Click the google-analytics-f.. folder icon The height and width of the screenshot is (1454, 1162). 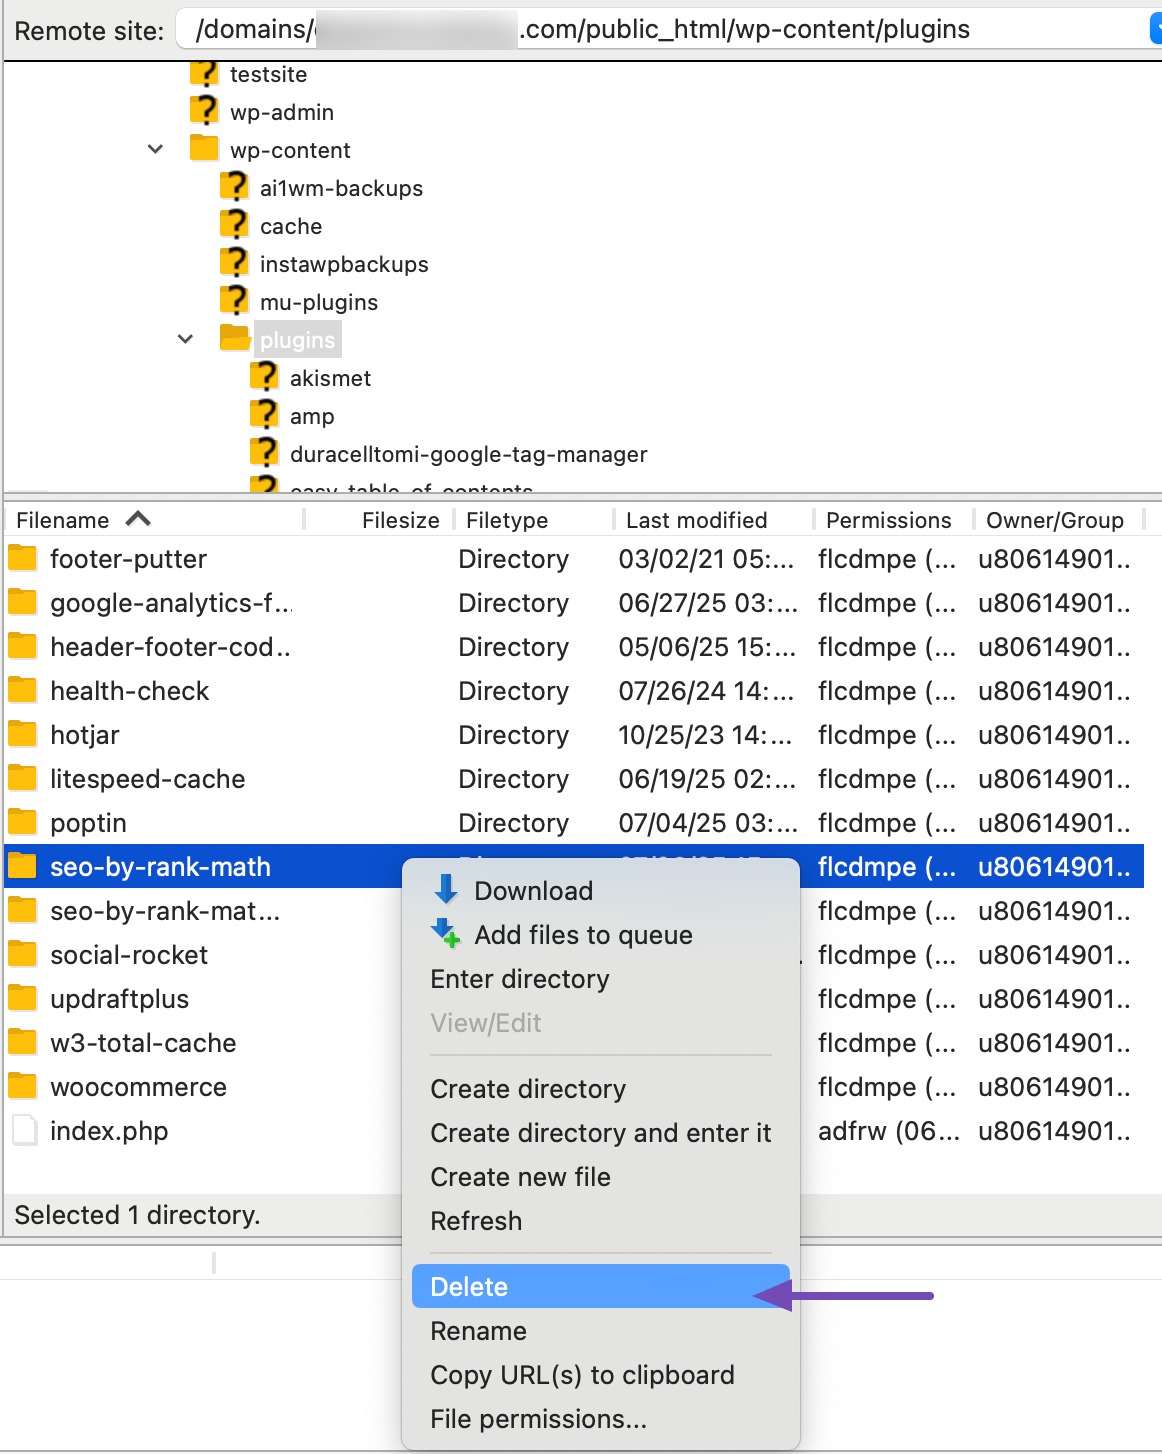(23, 602)
